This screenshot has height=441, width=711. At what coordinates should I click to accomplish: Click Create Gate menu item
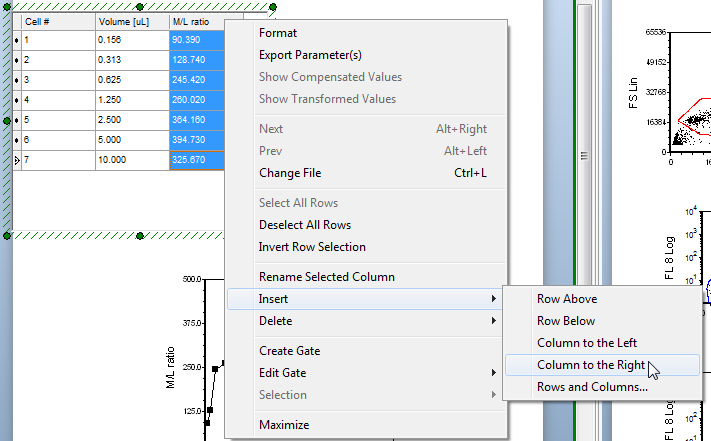[289, 351]
